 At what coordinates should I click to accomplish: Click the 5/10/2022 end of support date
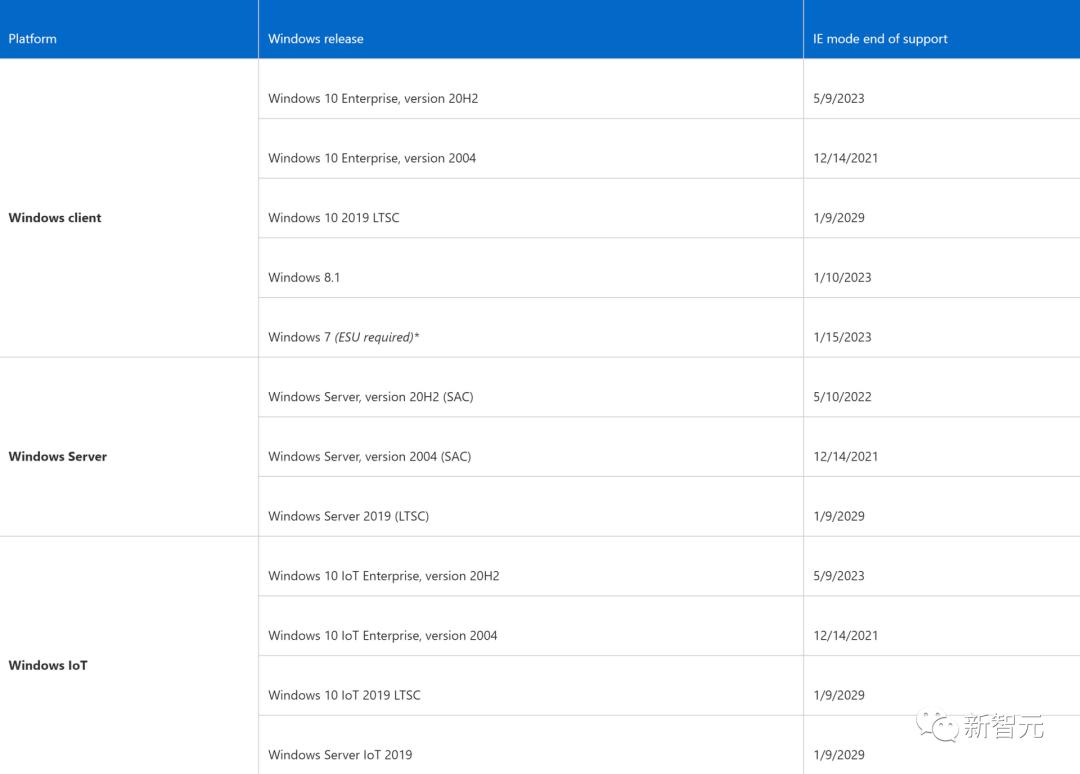[842, 397]
